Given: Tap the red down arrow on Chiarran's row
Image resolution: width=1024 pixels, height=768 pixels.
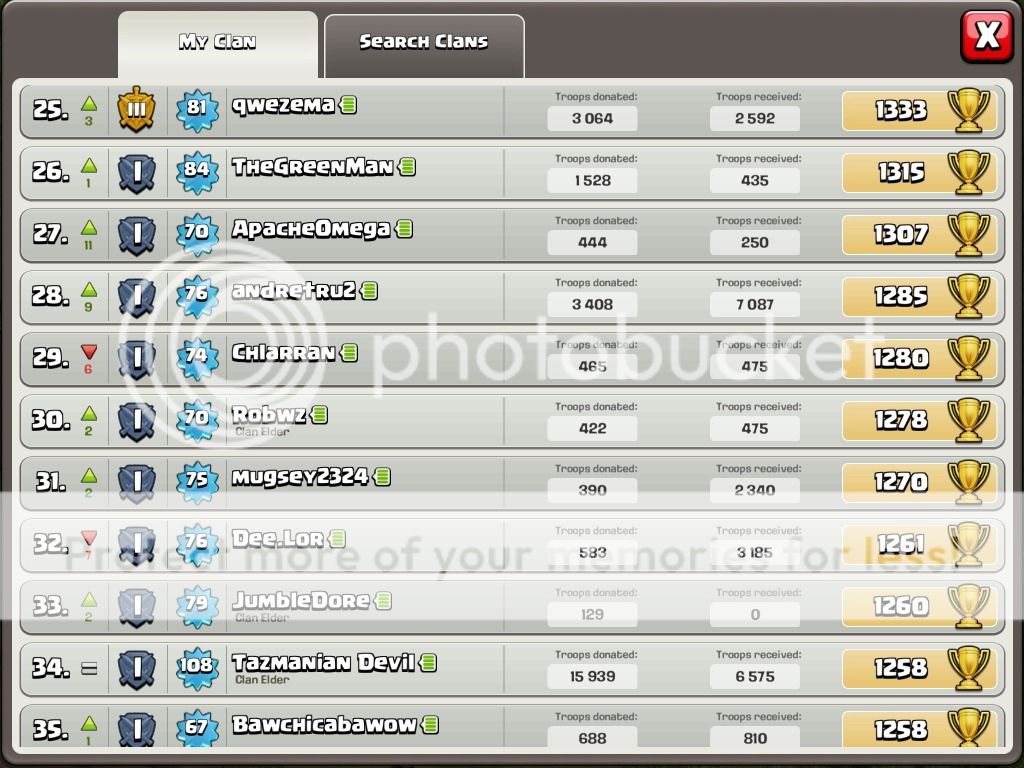Looking at the screenshot, I should click(x=89, y=352).
